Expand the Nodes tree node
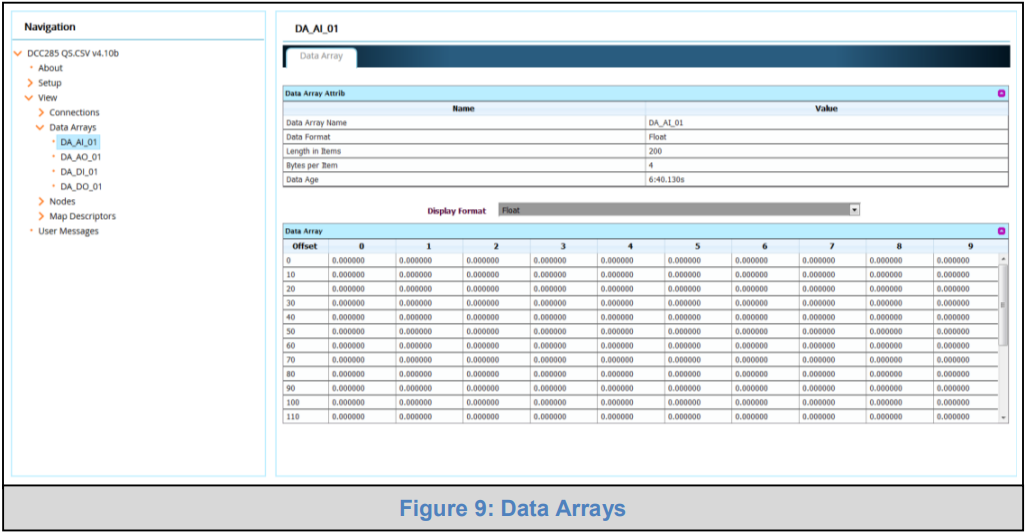The width and height of the screenshot is (1026, 532). [x=41, y=202]
